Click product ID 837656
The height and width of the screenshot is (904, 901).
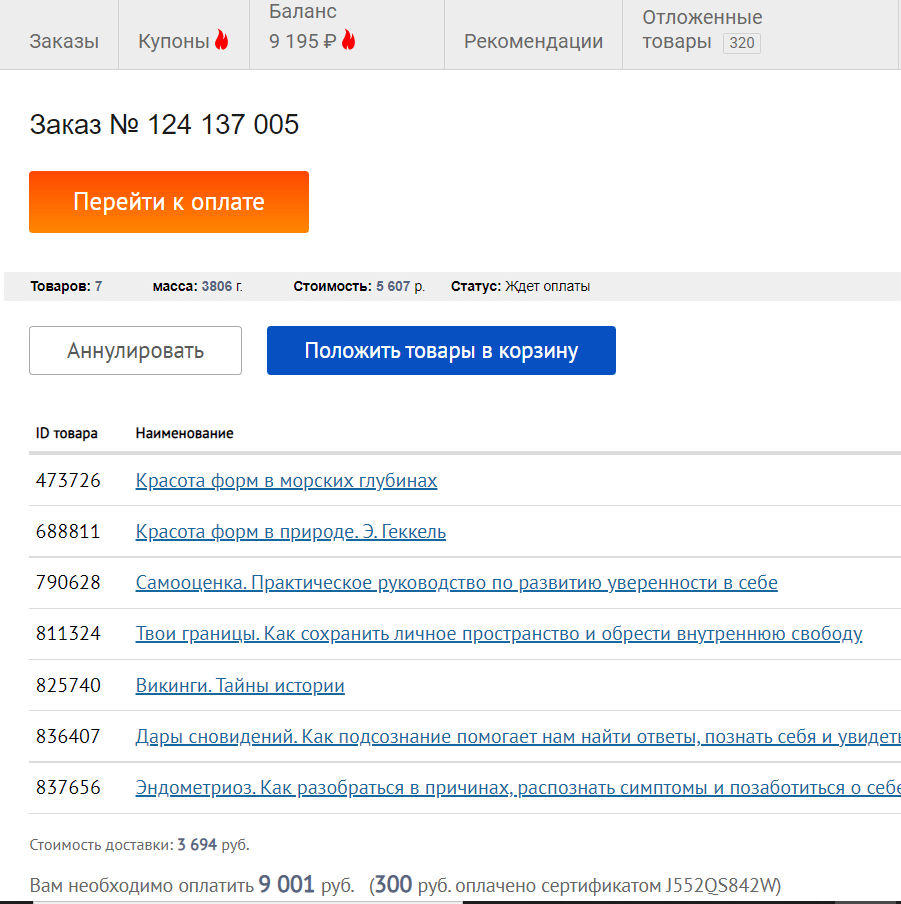tap(68, 788)
